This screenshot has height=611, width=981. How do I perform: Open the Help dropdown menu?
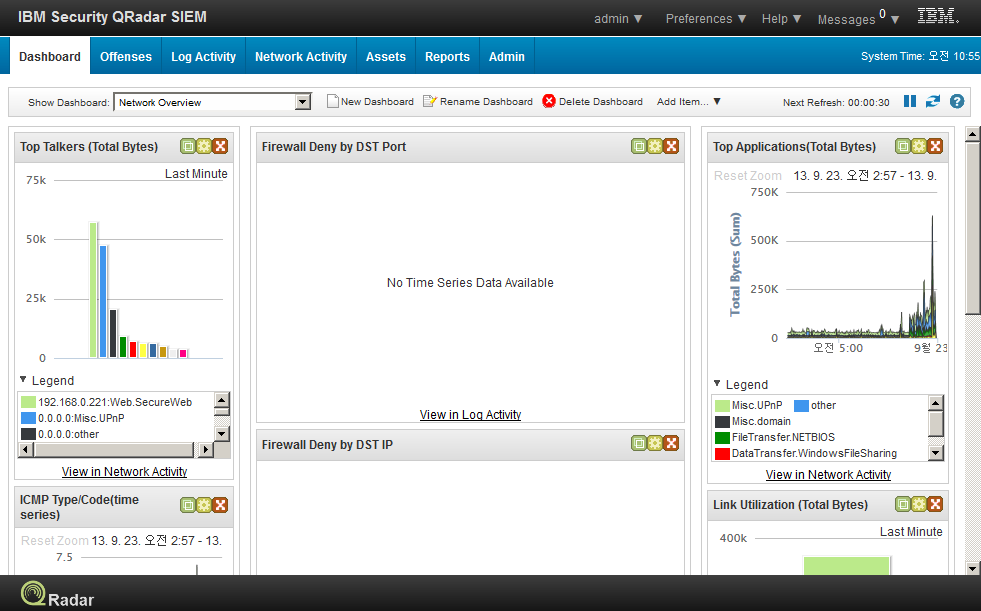781,19
